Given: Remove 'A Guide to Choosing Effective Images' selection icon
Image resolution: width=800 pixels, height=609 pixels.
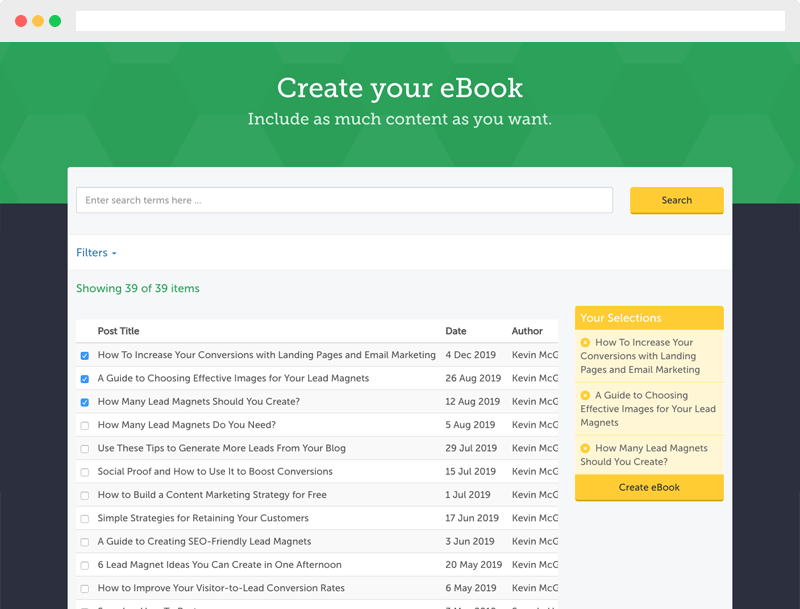Looking at the screenshot, I should 585,396.
